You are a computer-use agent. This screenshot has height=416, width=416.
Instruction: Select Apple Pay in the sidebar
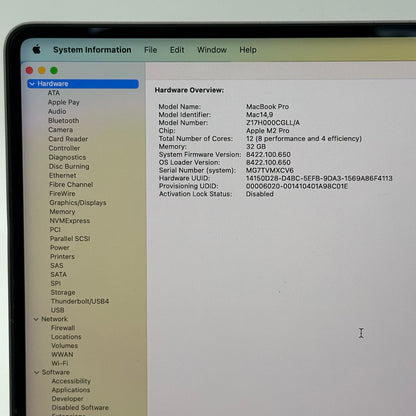coord(64,102)
